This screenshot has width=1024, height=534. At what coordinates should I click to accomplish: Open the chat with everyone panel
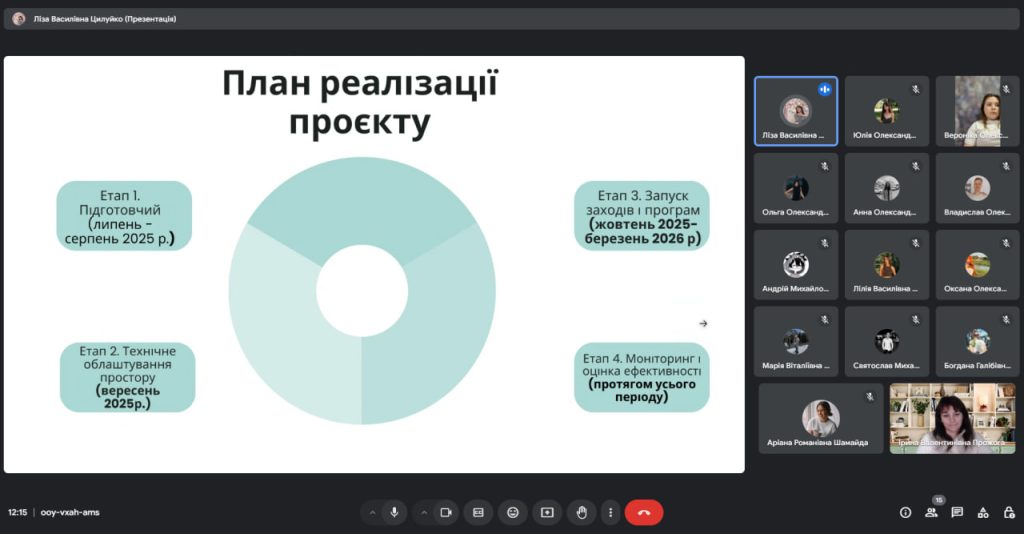pos(957,512)
